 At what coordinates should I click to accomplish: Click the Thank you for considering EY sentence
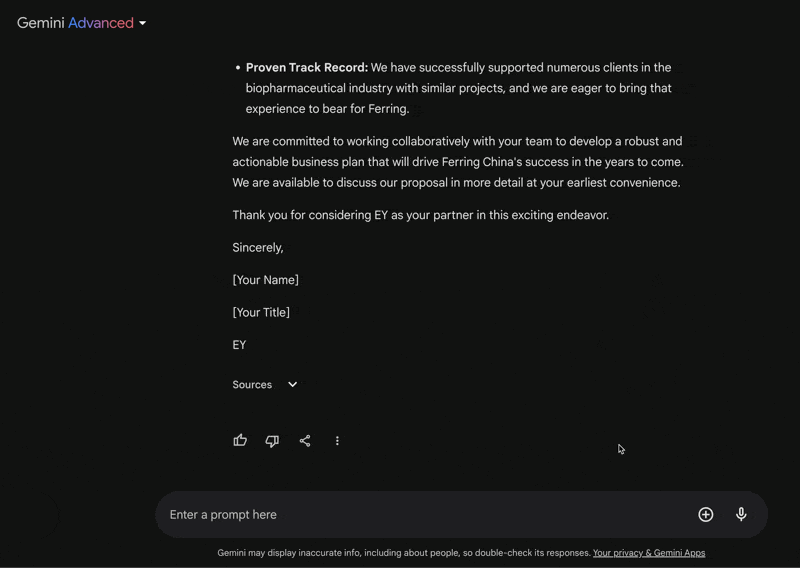421,215
